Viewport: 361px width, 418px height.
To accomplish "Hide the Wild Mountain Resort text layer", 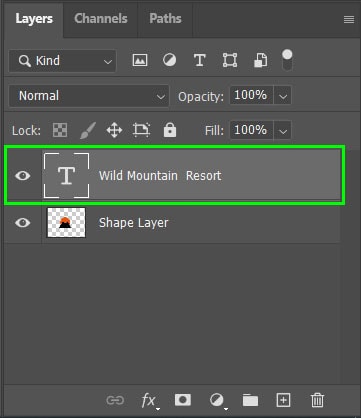I will click(23, 175).
